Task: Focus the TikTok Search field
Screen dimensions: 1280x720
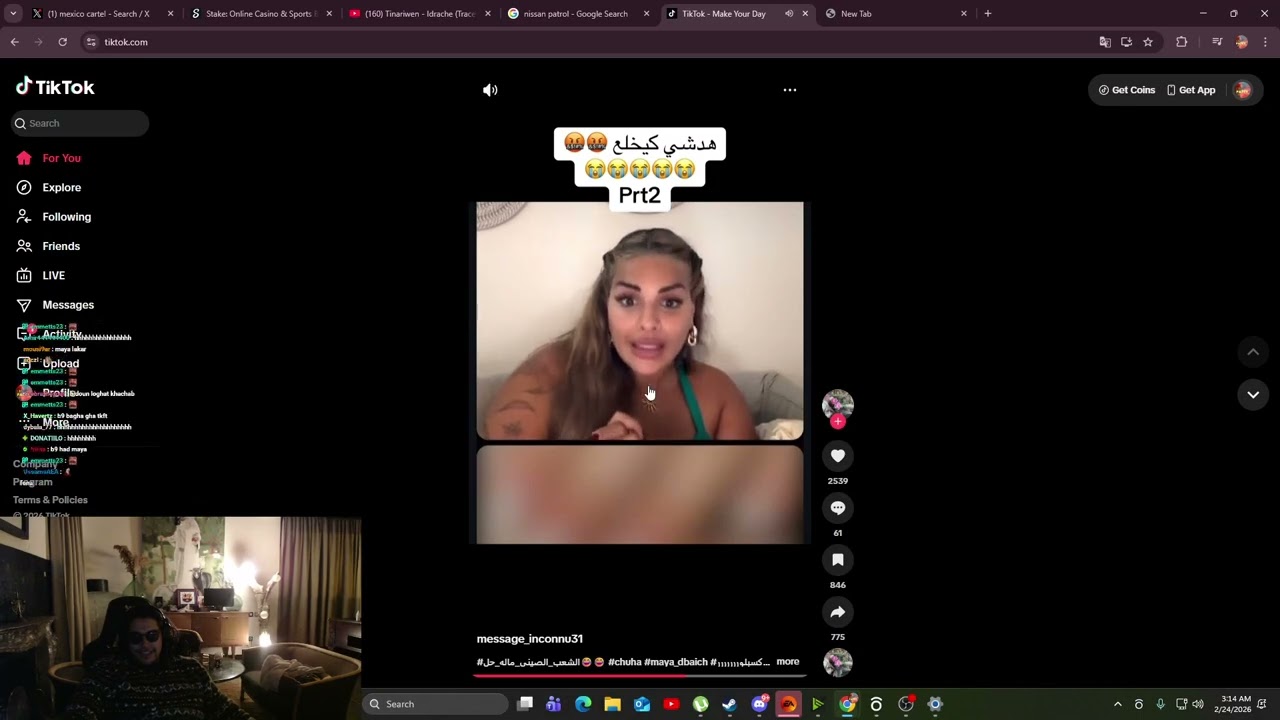Action: [x=80, y=123]
